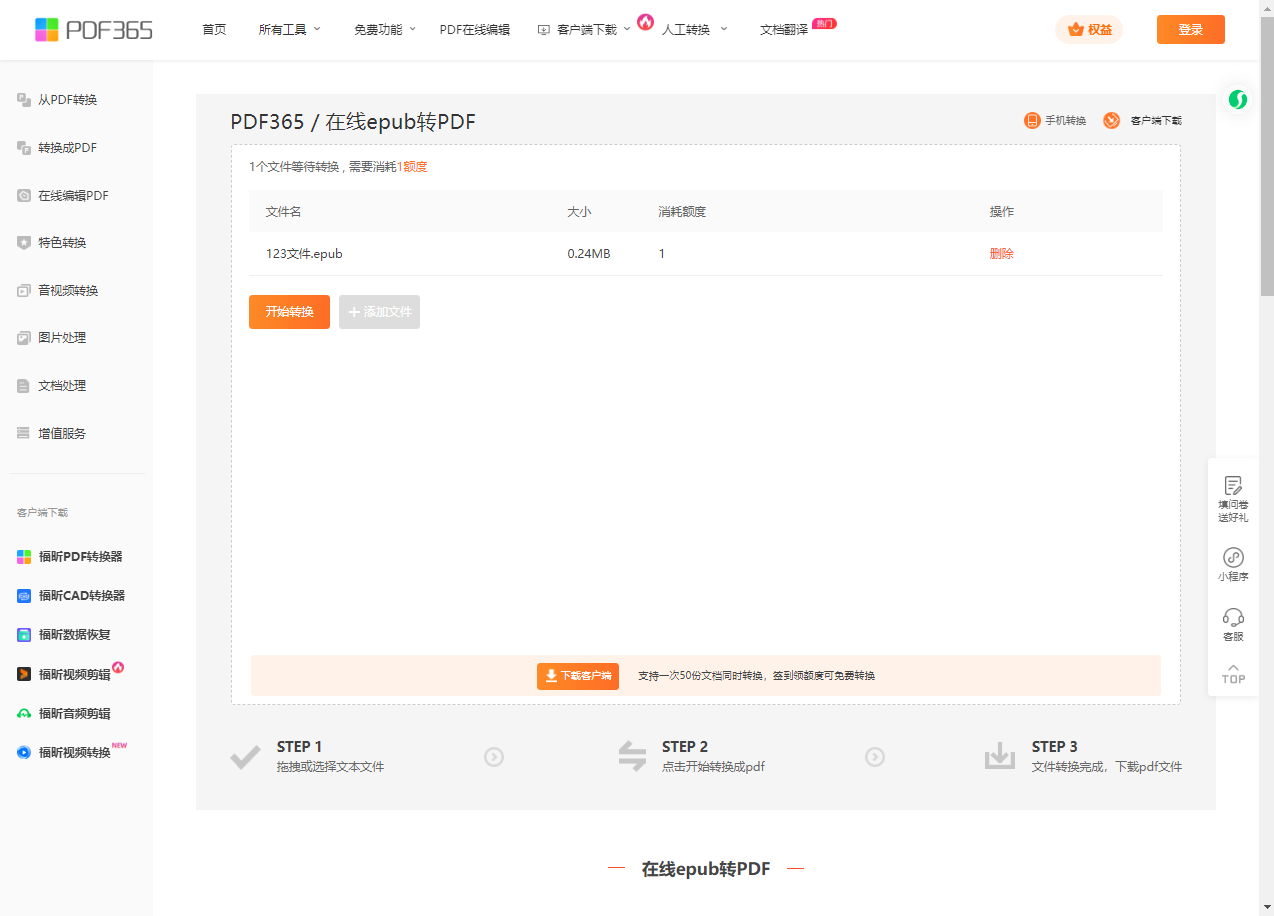Click the 1额度 orange quota text

412,167
